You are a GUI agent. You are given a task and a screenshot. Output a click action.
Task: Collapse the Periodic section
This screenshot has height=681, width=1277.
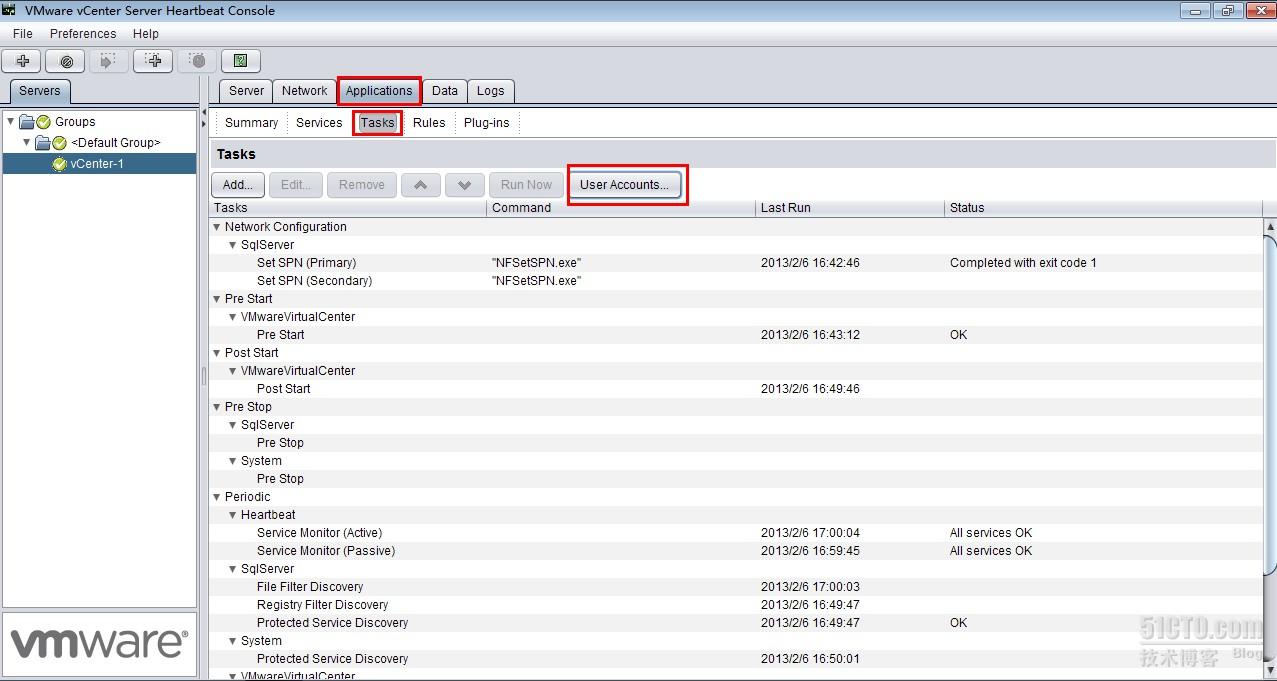(x=217, y=497)
